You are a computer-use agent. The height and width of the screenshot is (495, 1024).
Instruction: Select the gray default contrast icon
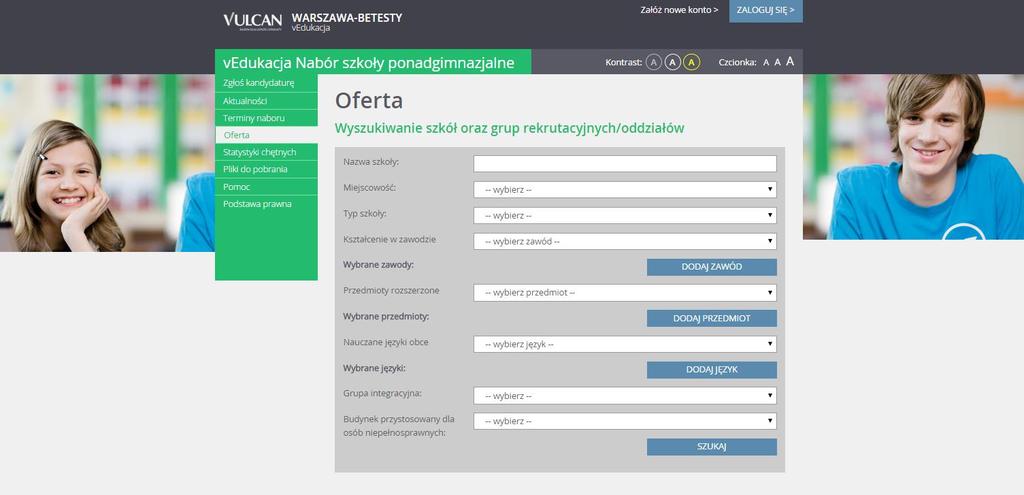[654, 62]
